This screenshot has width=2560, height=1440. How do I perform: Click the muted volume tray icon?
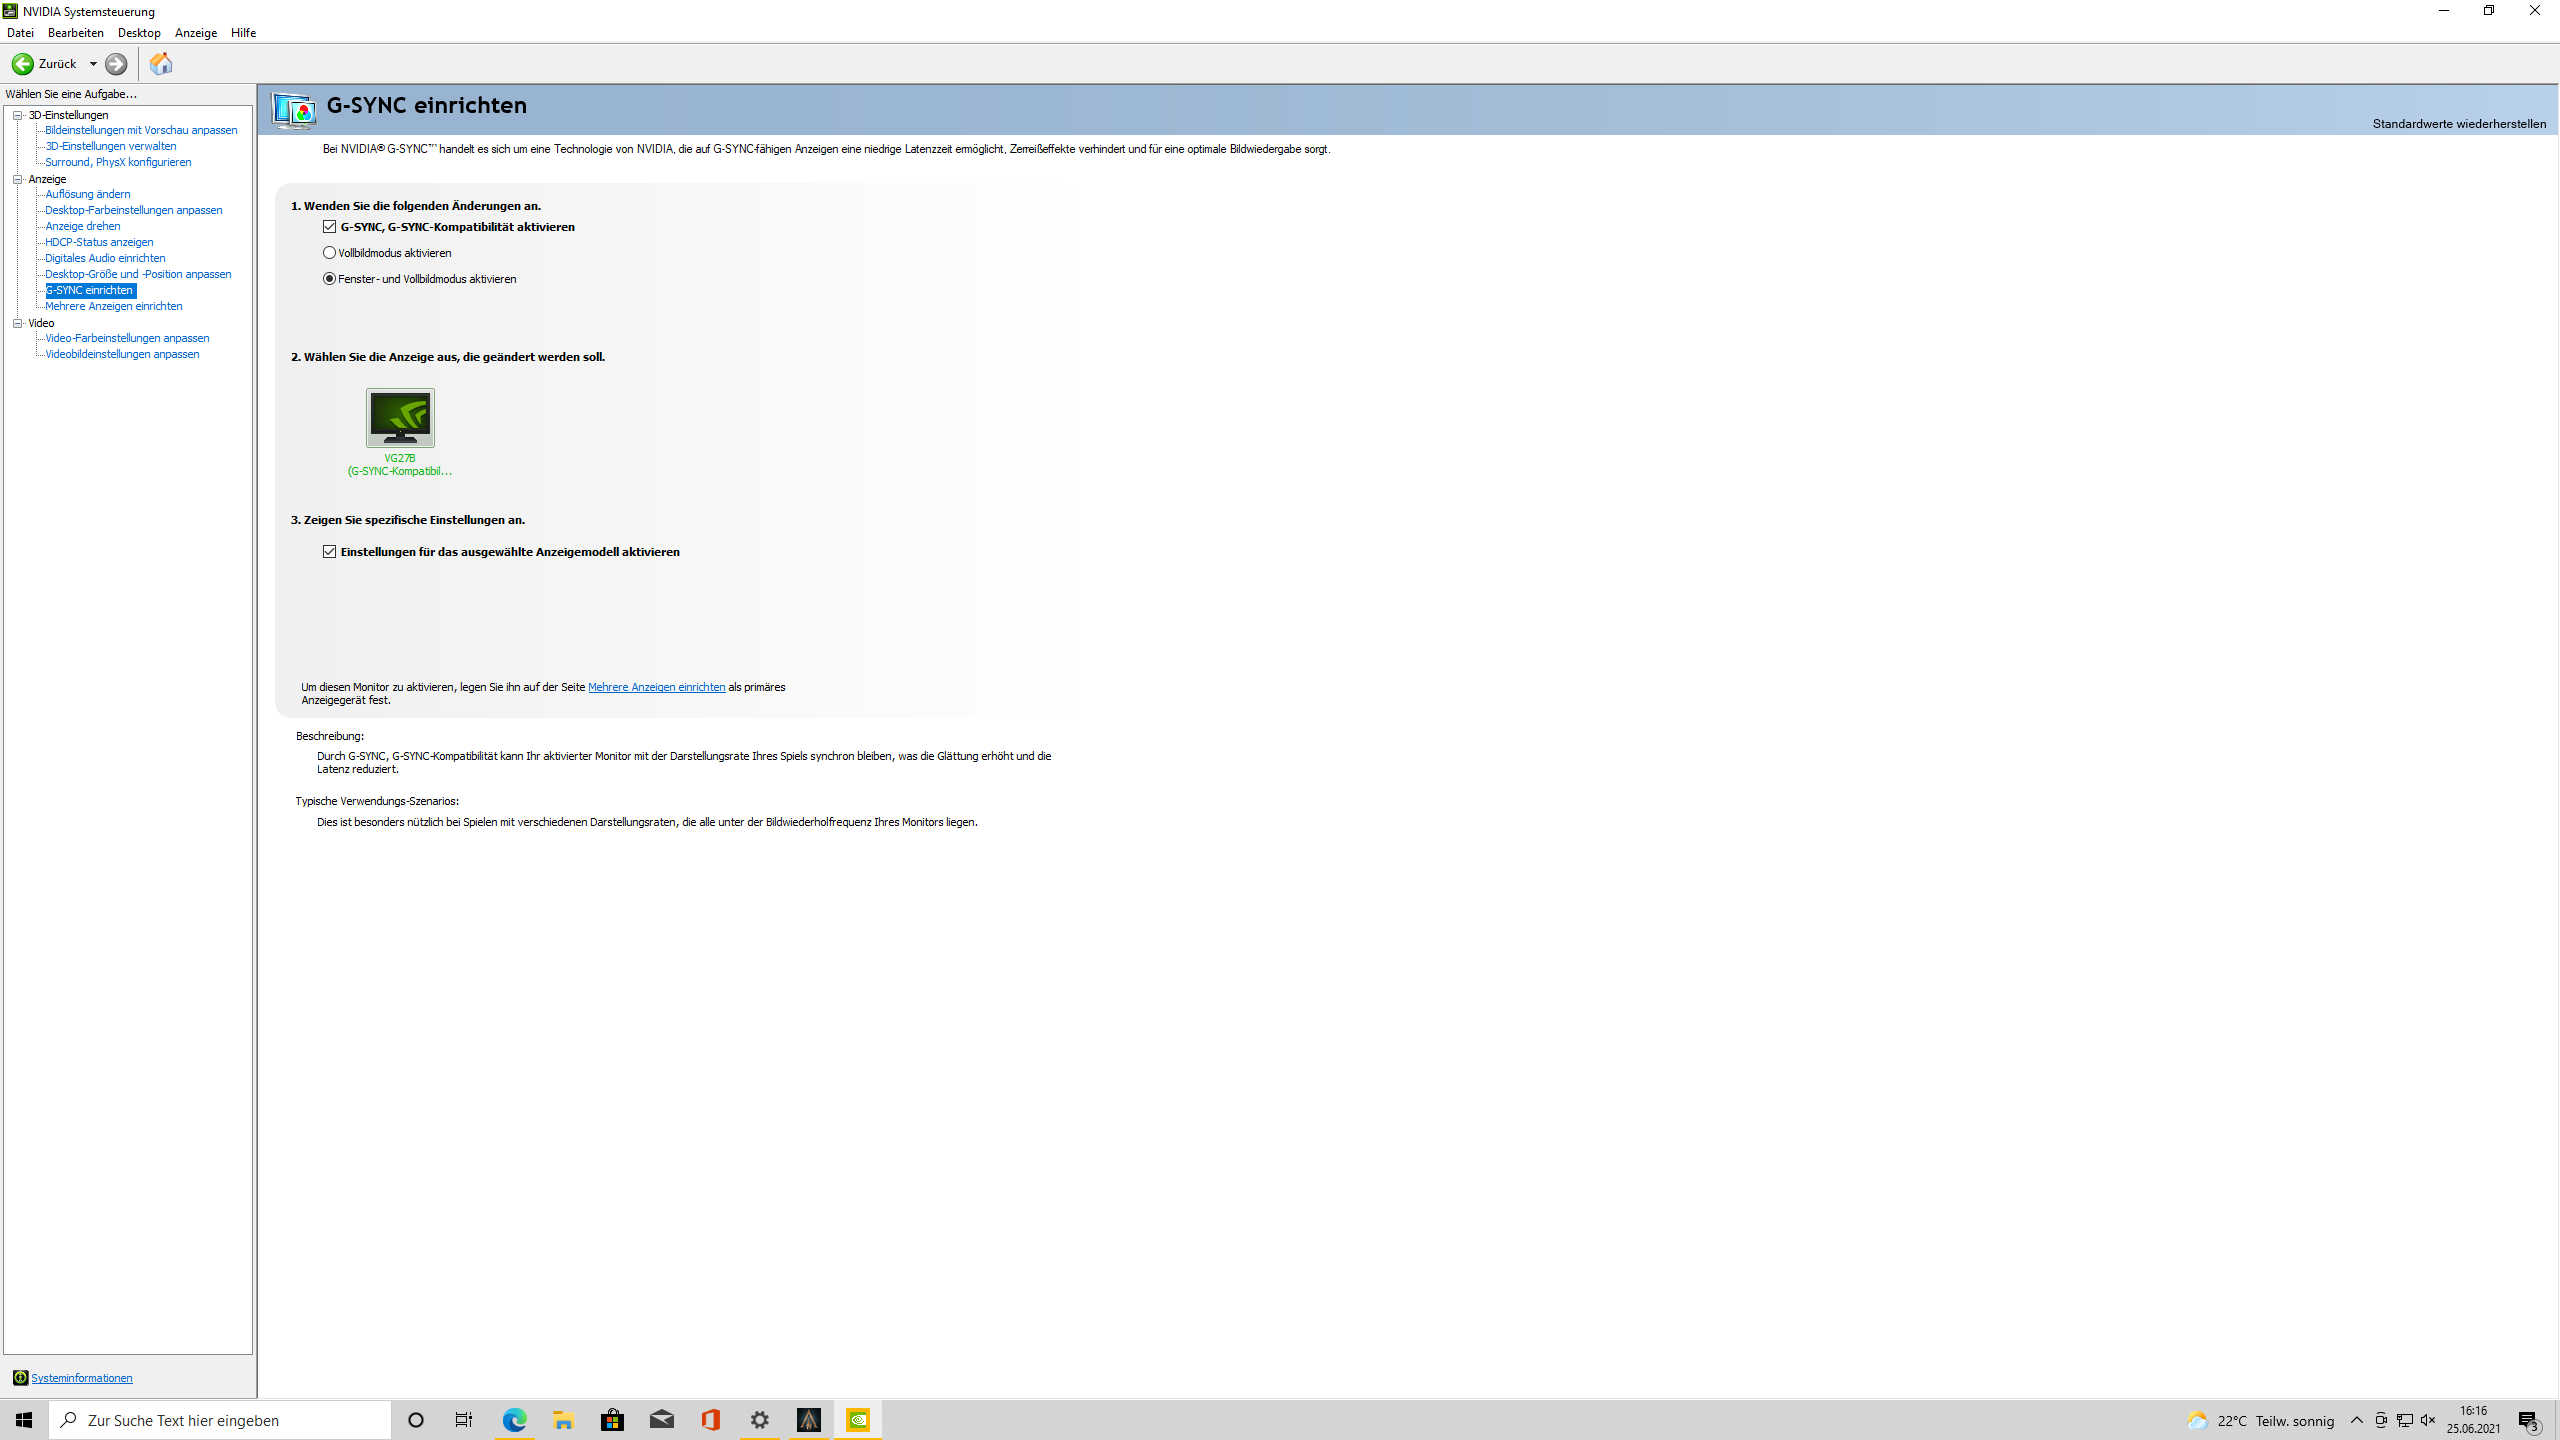(2428, 1420)
